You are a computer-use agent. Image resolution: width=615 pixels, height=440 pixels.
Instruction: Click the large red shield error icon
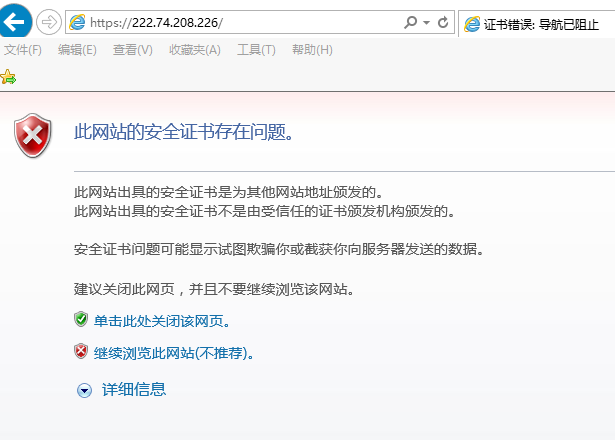click(33, 136)
